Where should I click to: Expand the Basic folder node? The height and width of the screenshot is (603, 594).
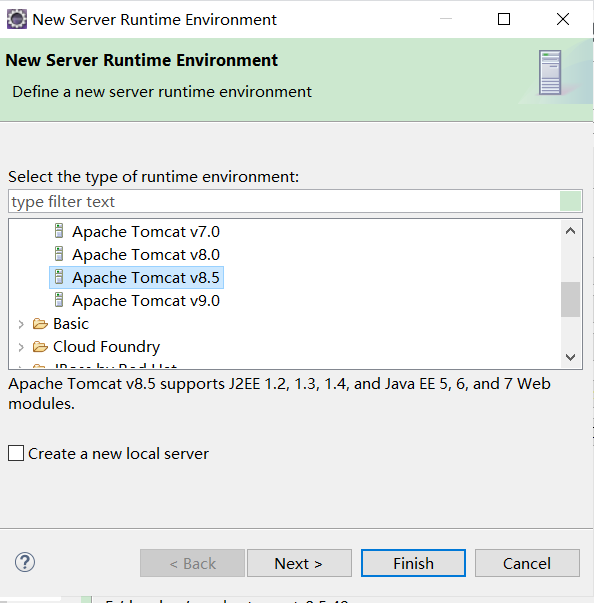(x=21, y=324)
